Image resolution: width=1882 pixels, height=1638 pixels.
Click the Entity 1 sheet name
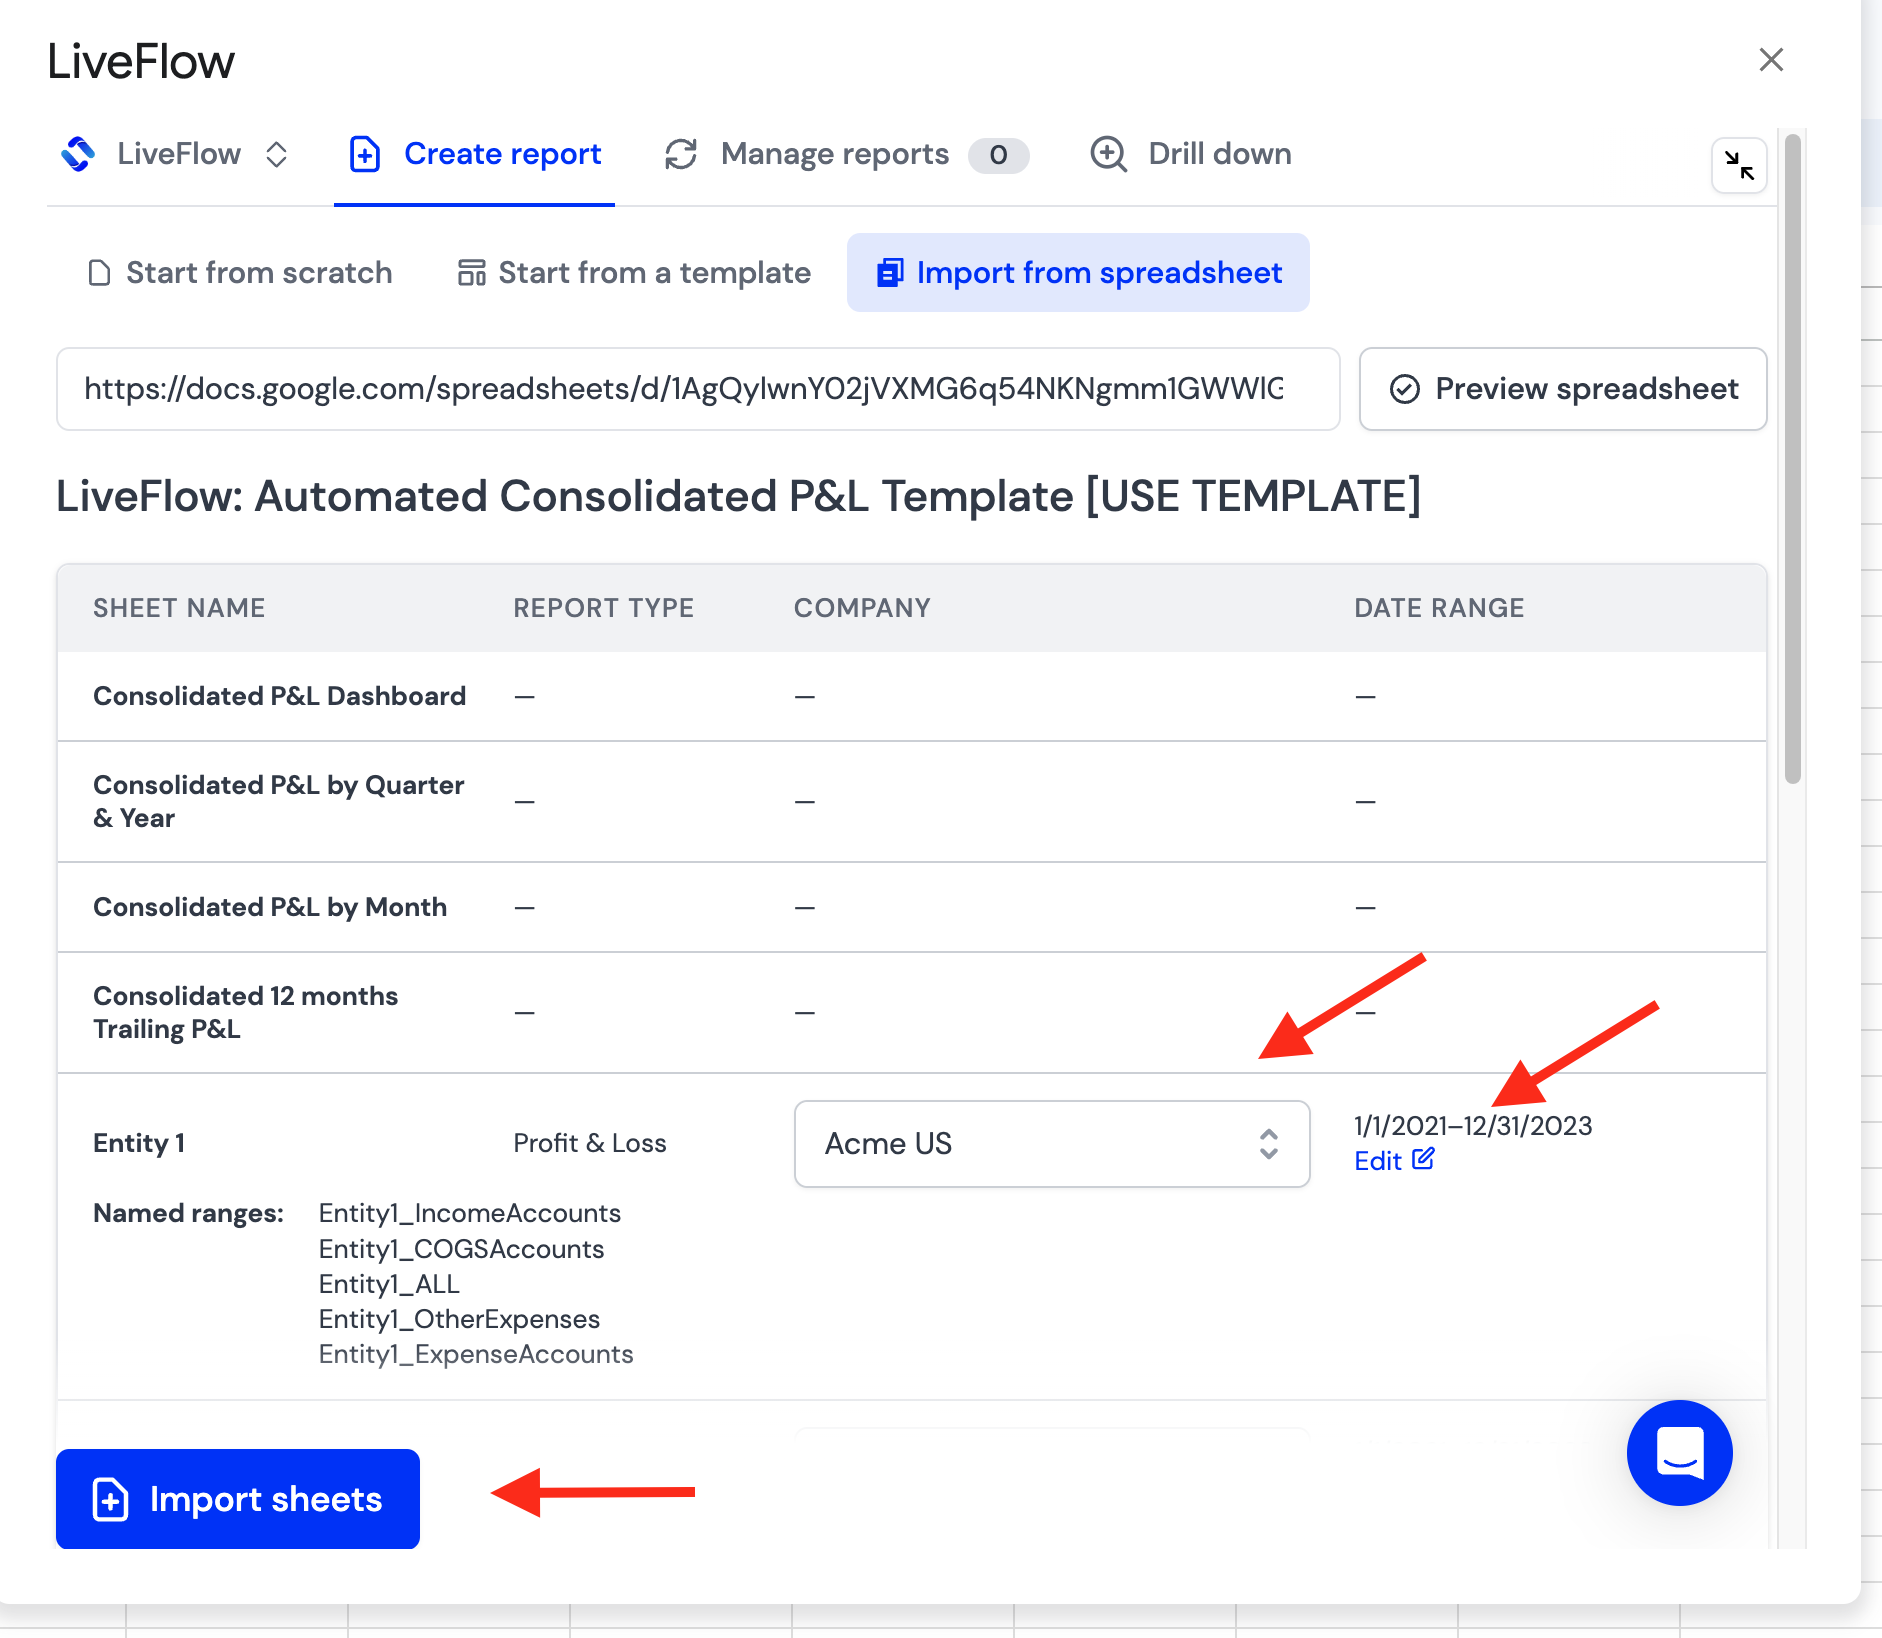click(x=139, y=1143)
